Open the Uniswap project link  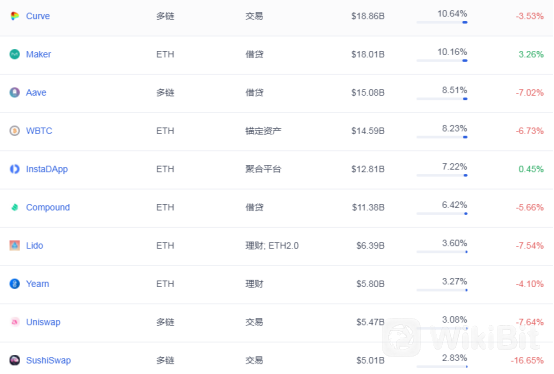[43, 322]
